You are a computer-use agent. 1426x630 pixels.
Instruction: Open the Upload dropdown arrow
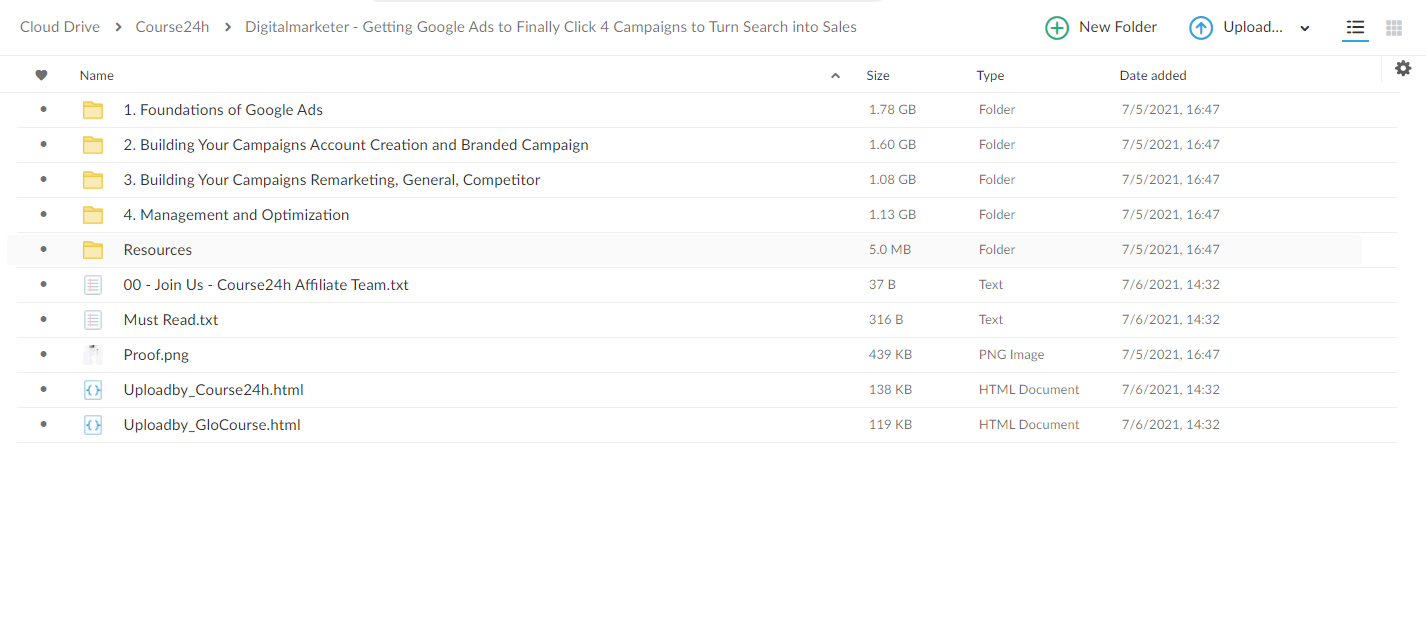pos(1305,29)
